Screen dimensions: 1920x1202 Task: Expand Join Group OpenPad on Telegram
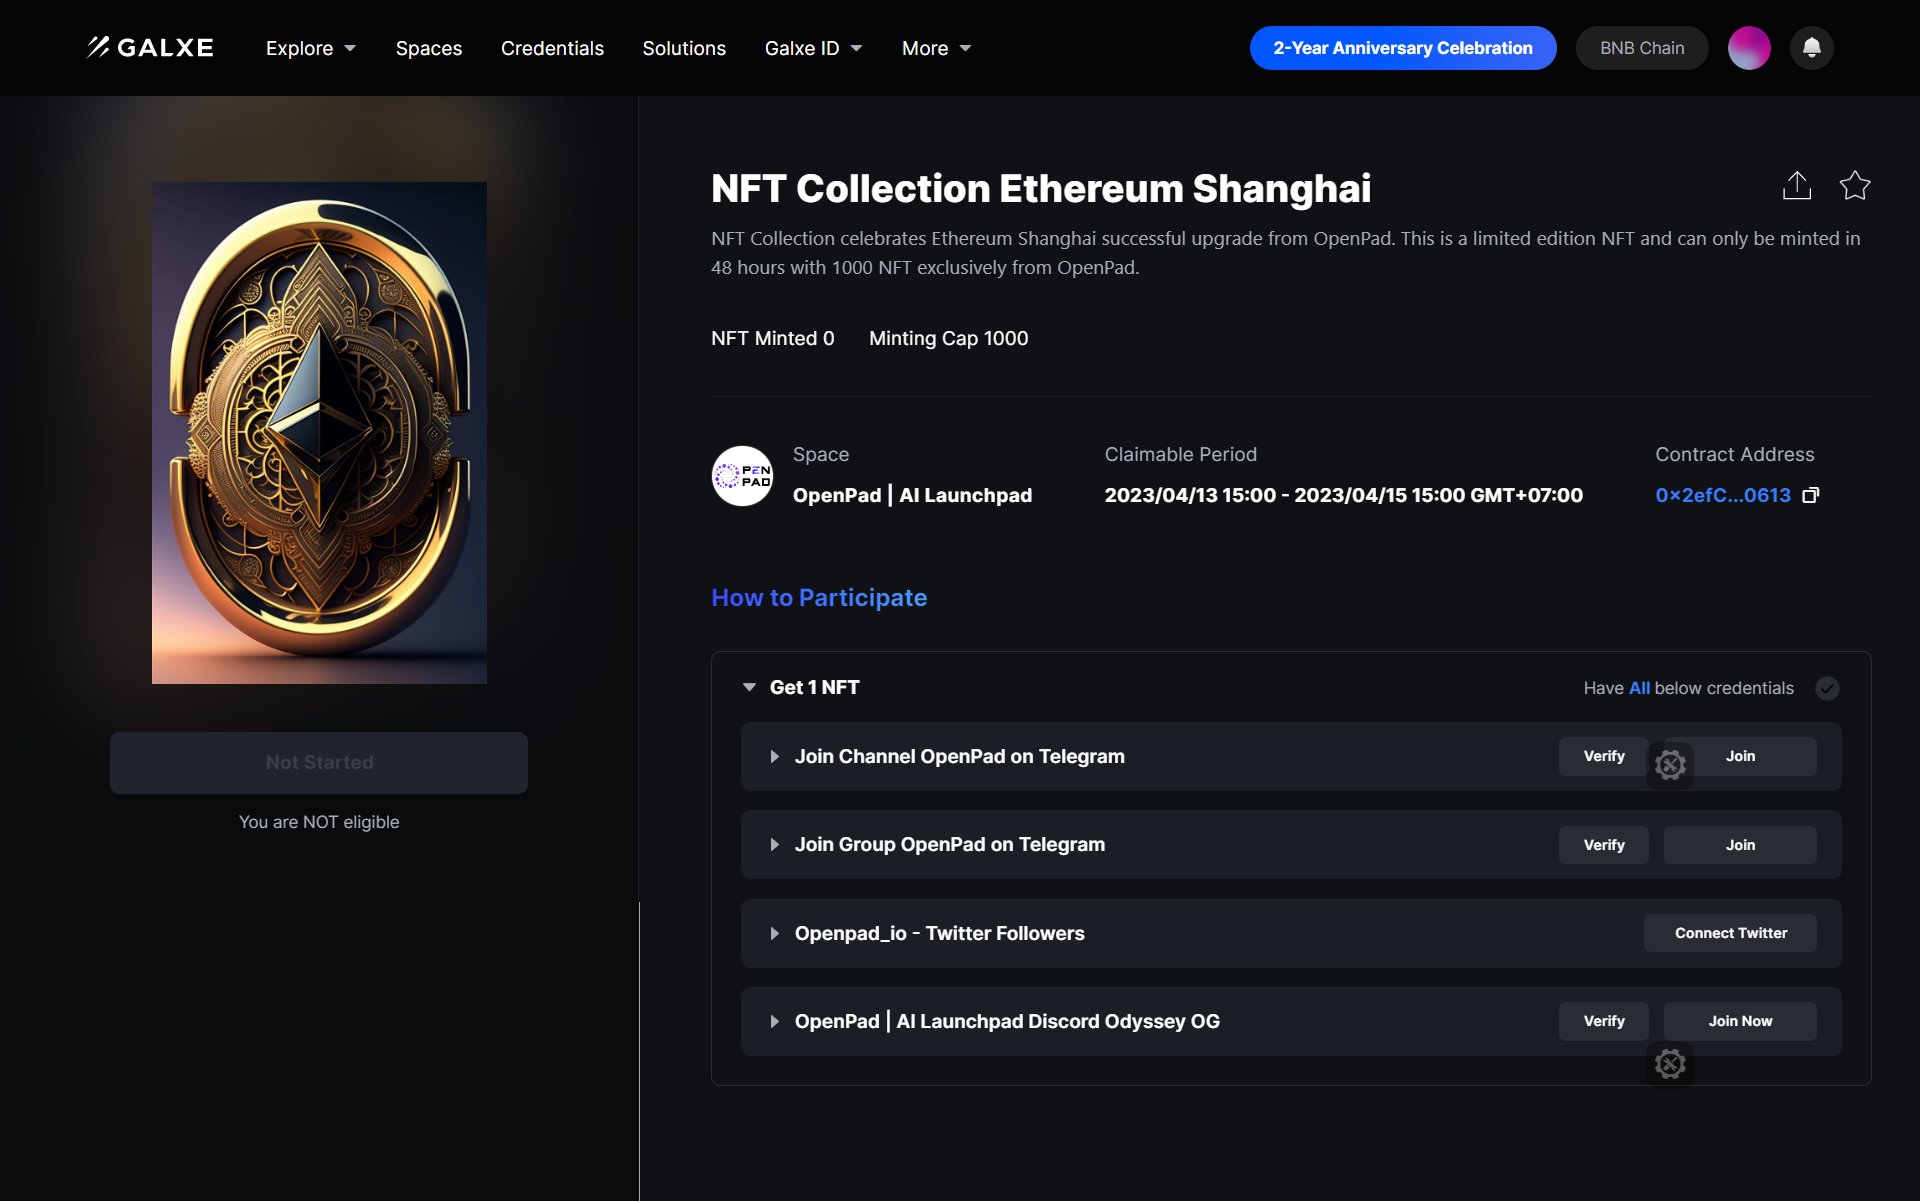tap(774, 845)
